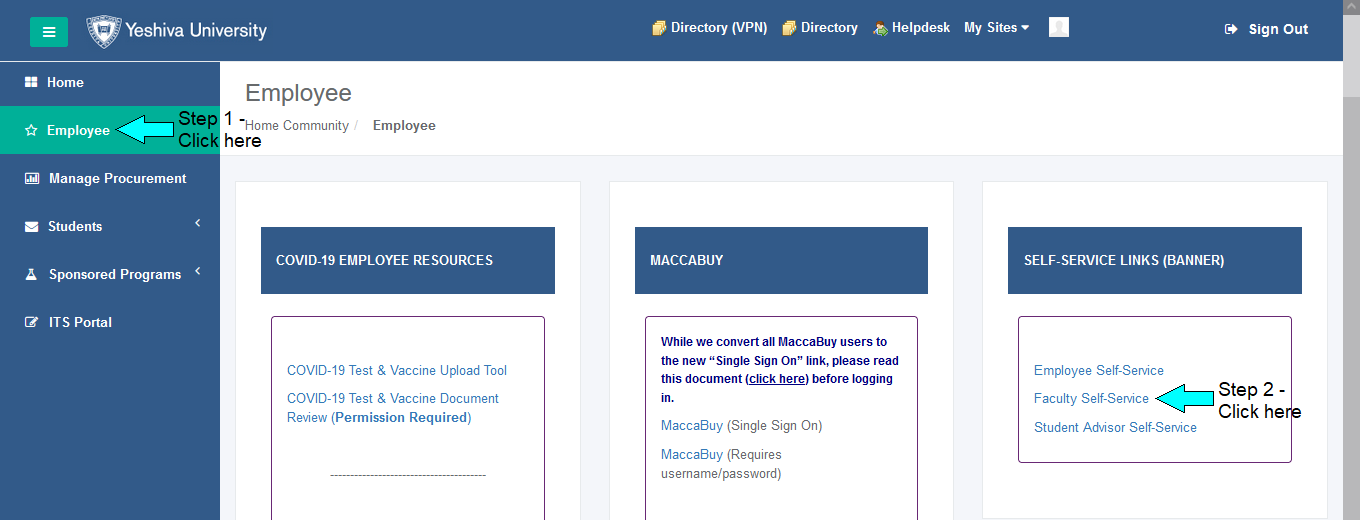The image size is (1360, 520).
Task: Click the Manage Procurement chart icon
Action: pyautogui.click(x=31, y=178)
